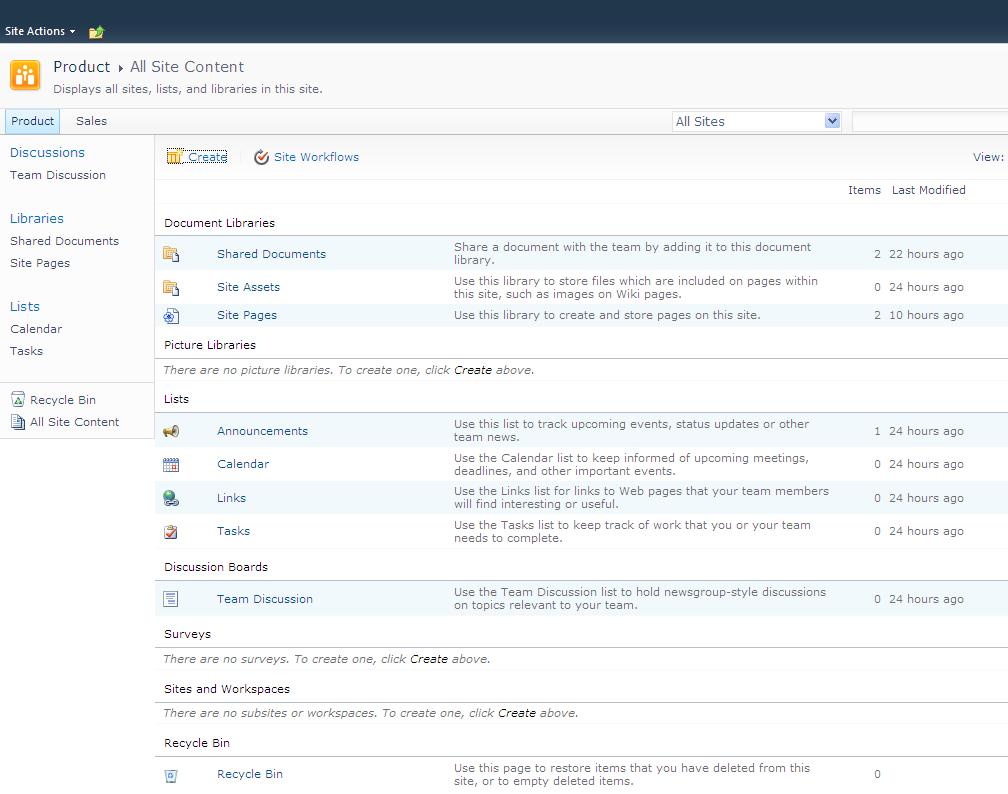Open Site Workflows via its circular icon

(261, 157)
